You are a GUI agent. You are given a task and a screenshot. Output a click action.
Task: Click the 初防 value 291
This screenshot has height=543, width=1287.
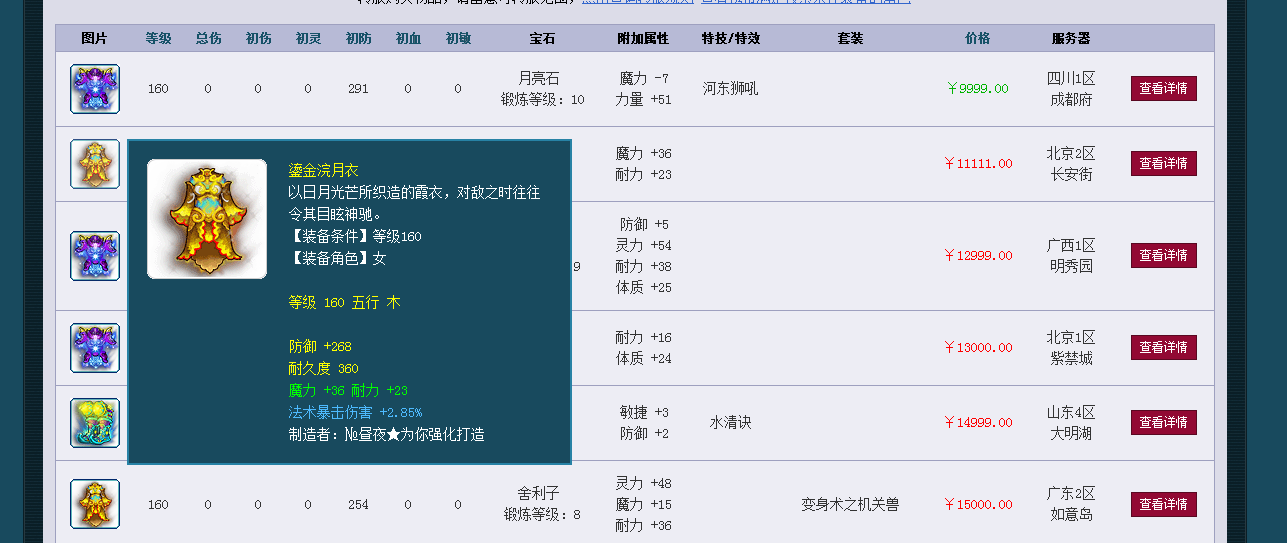click(x=358, y=88)
